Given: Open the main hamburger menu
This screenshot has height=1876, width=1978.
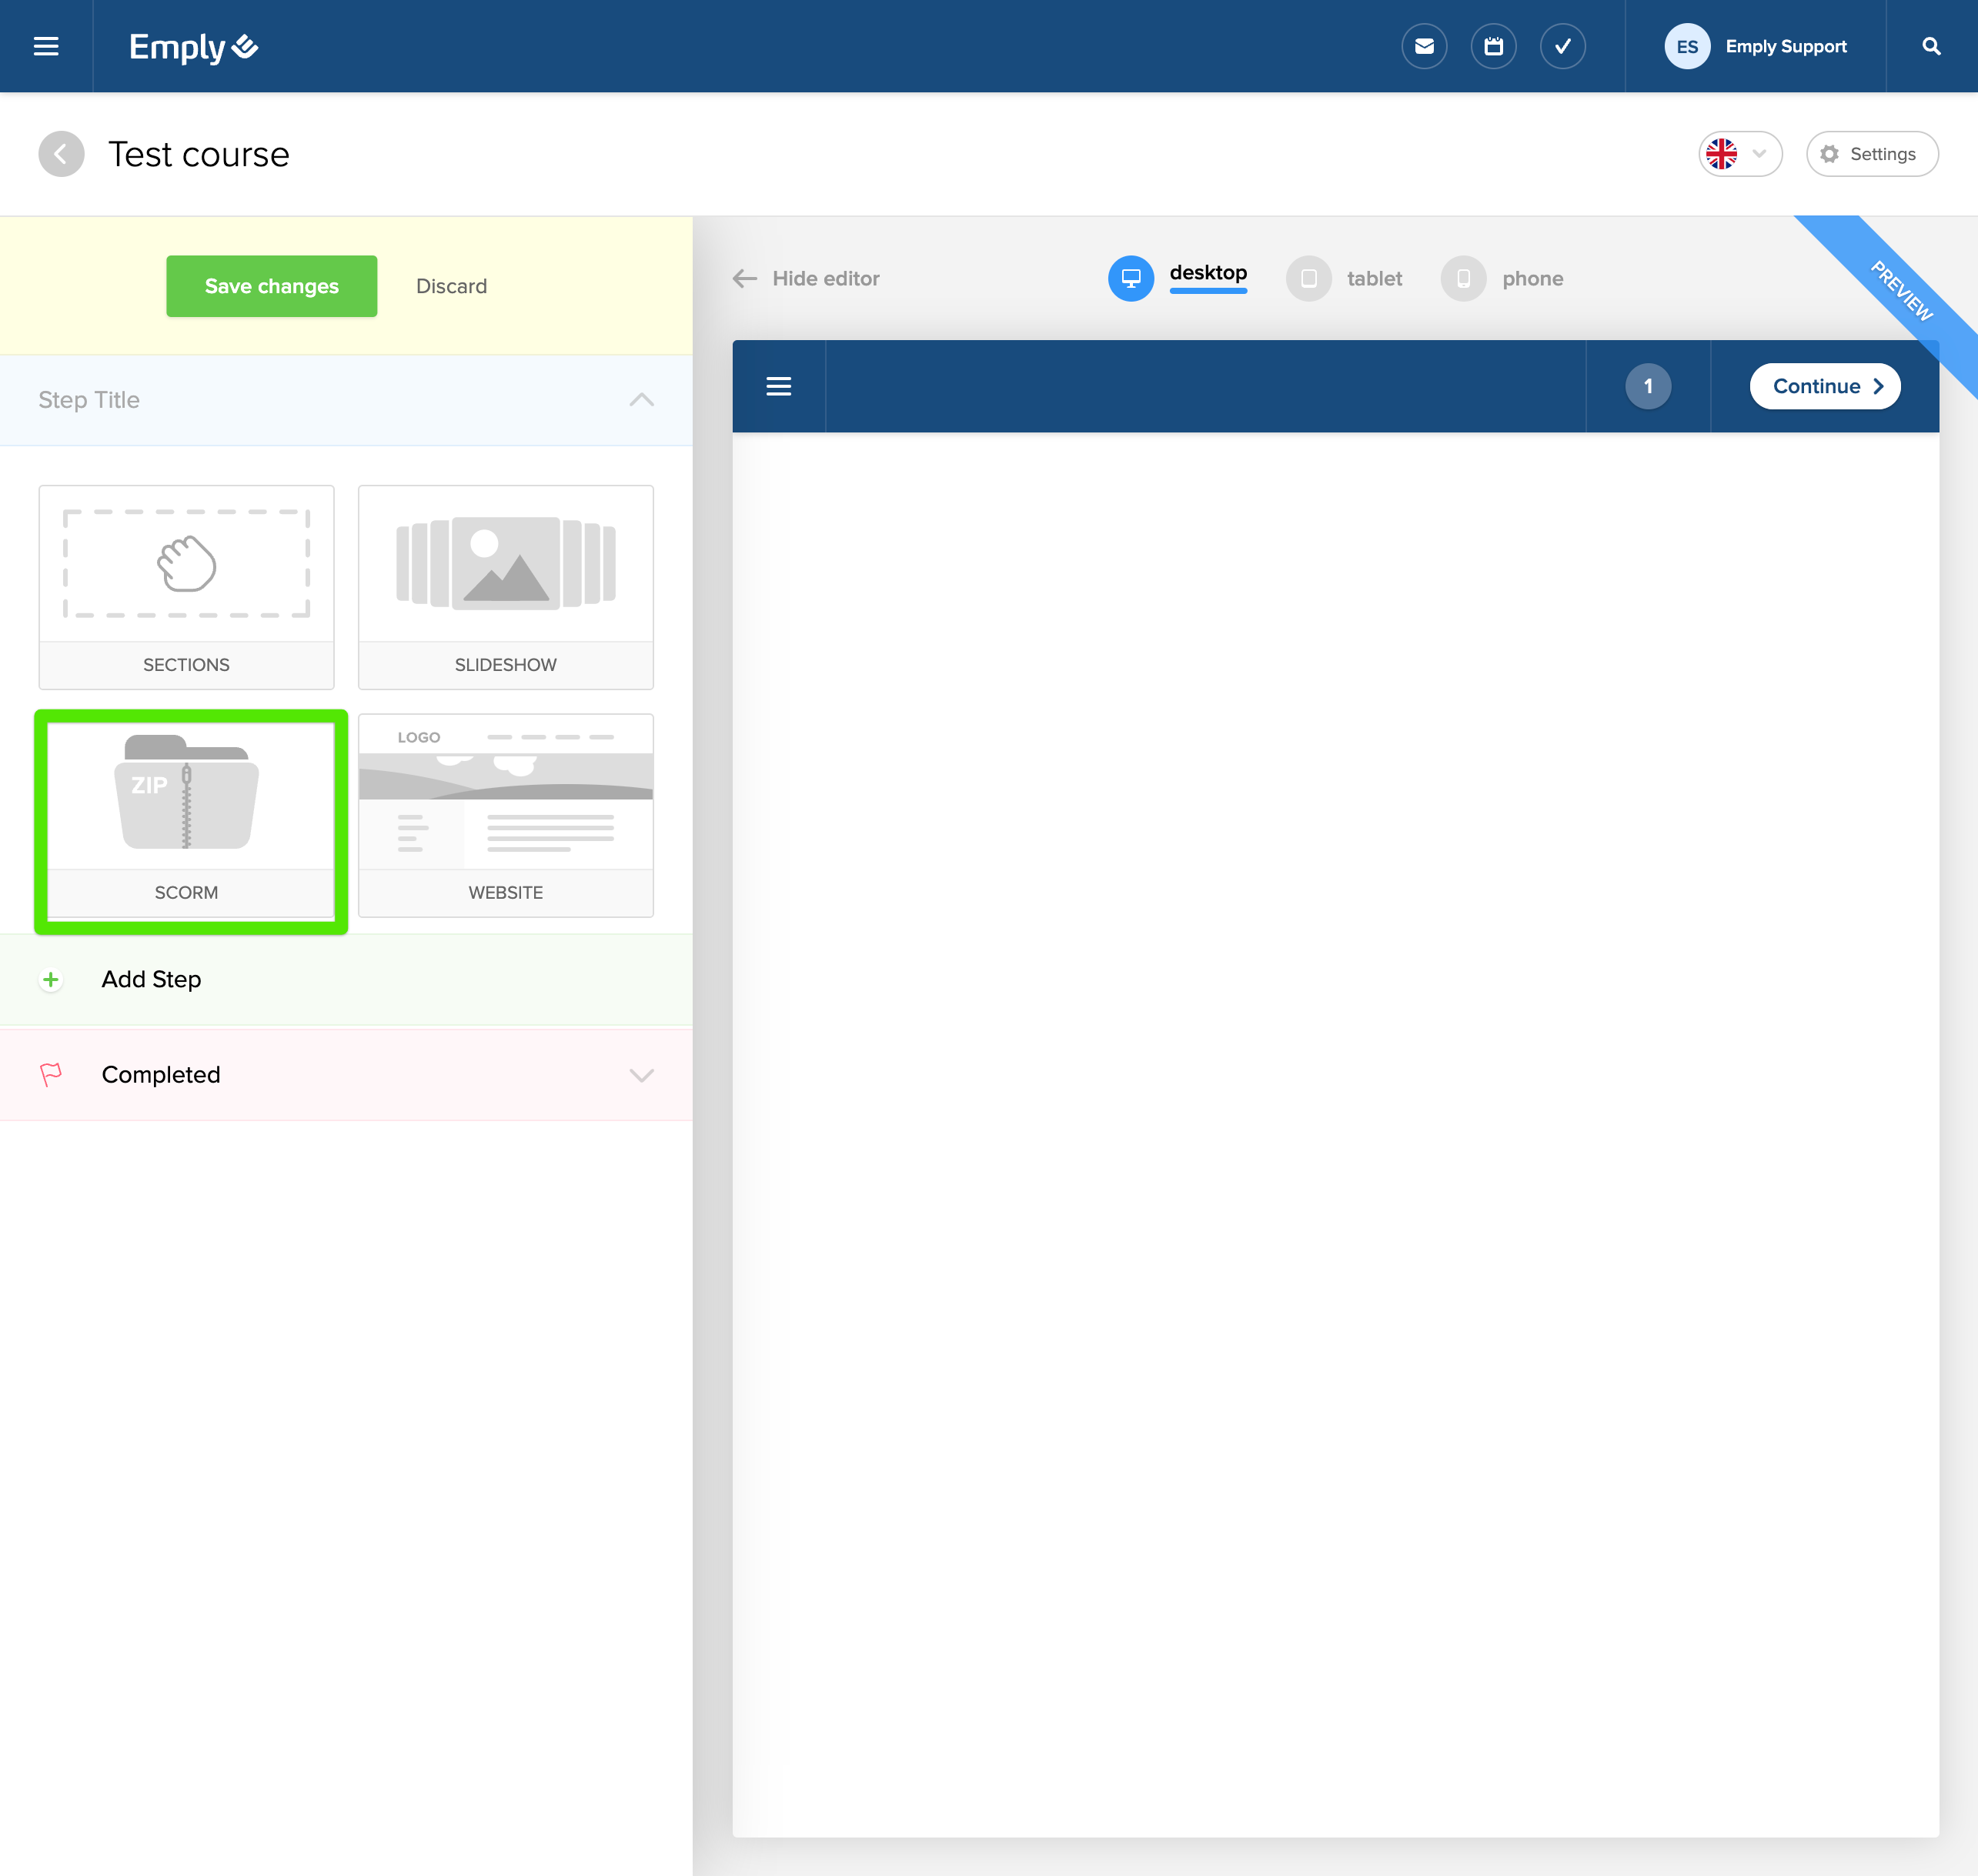Looking at the screenshot, I should (x=46, y=46).
